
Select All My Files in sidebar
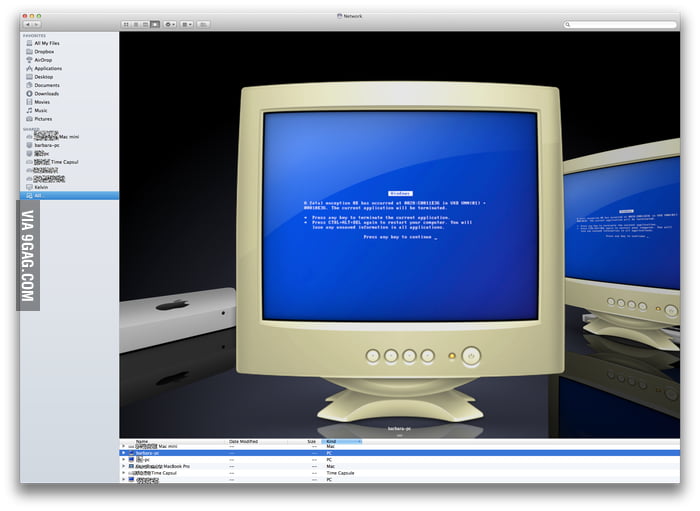[48, 44]
